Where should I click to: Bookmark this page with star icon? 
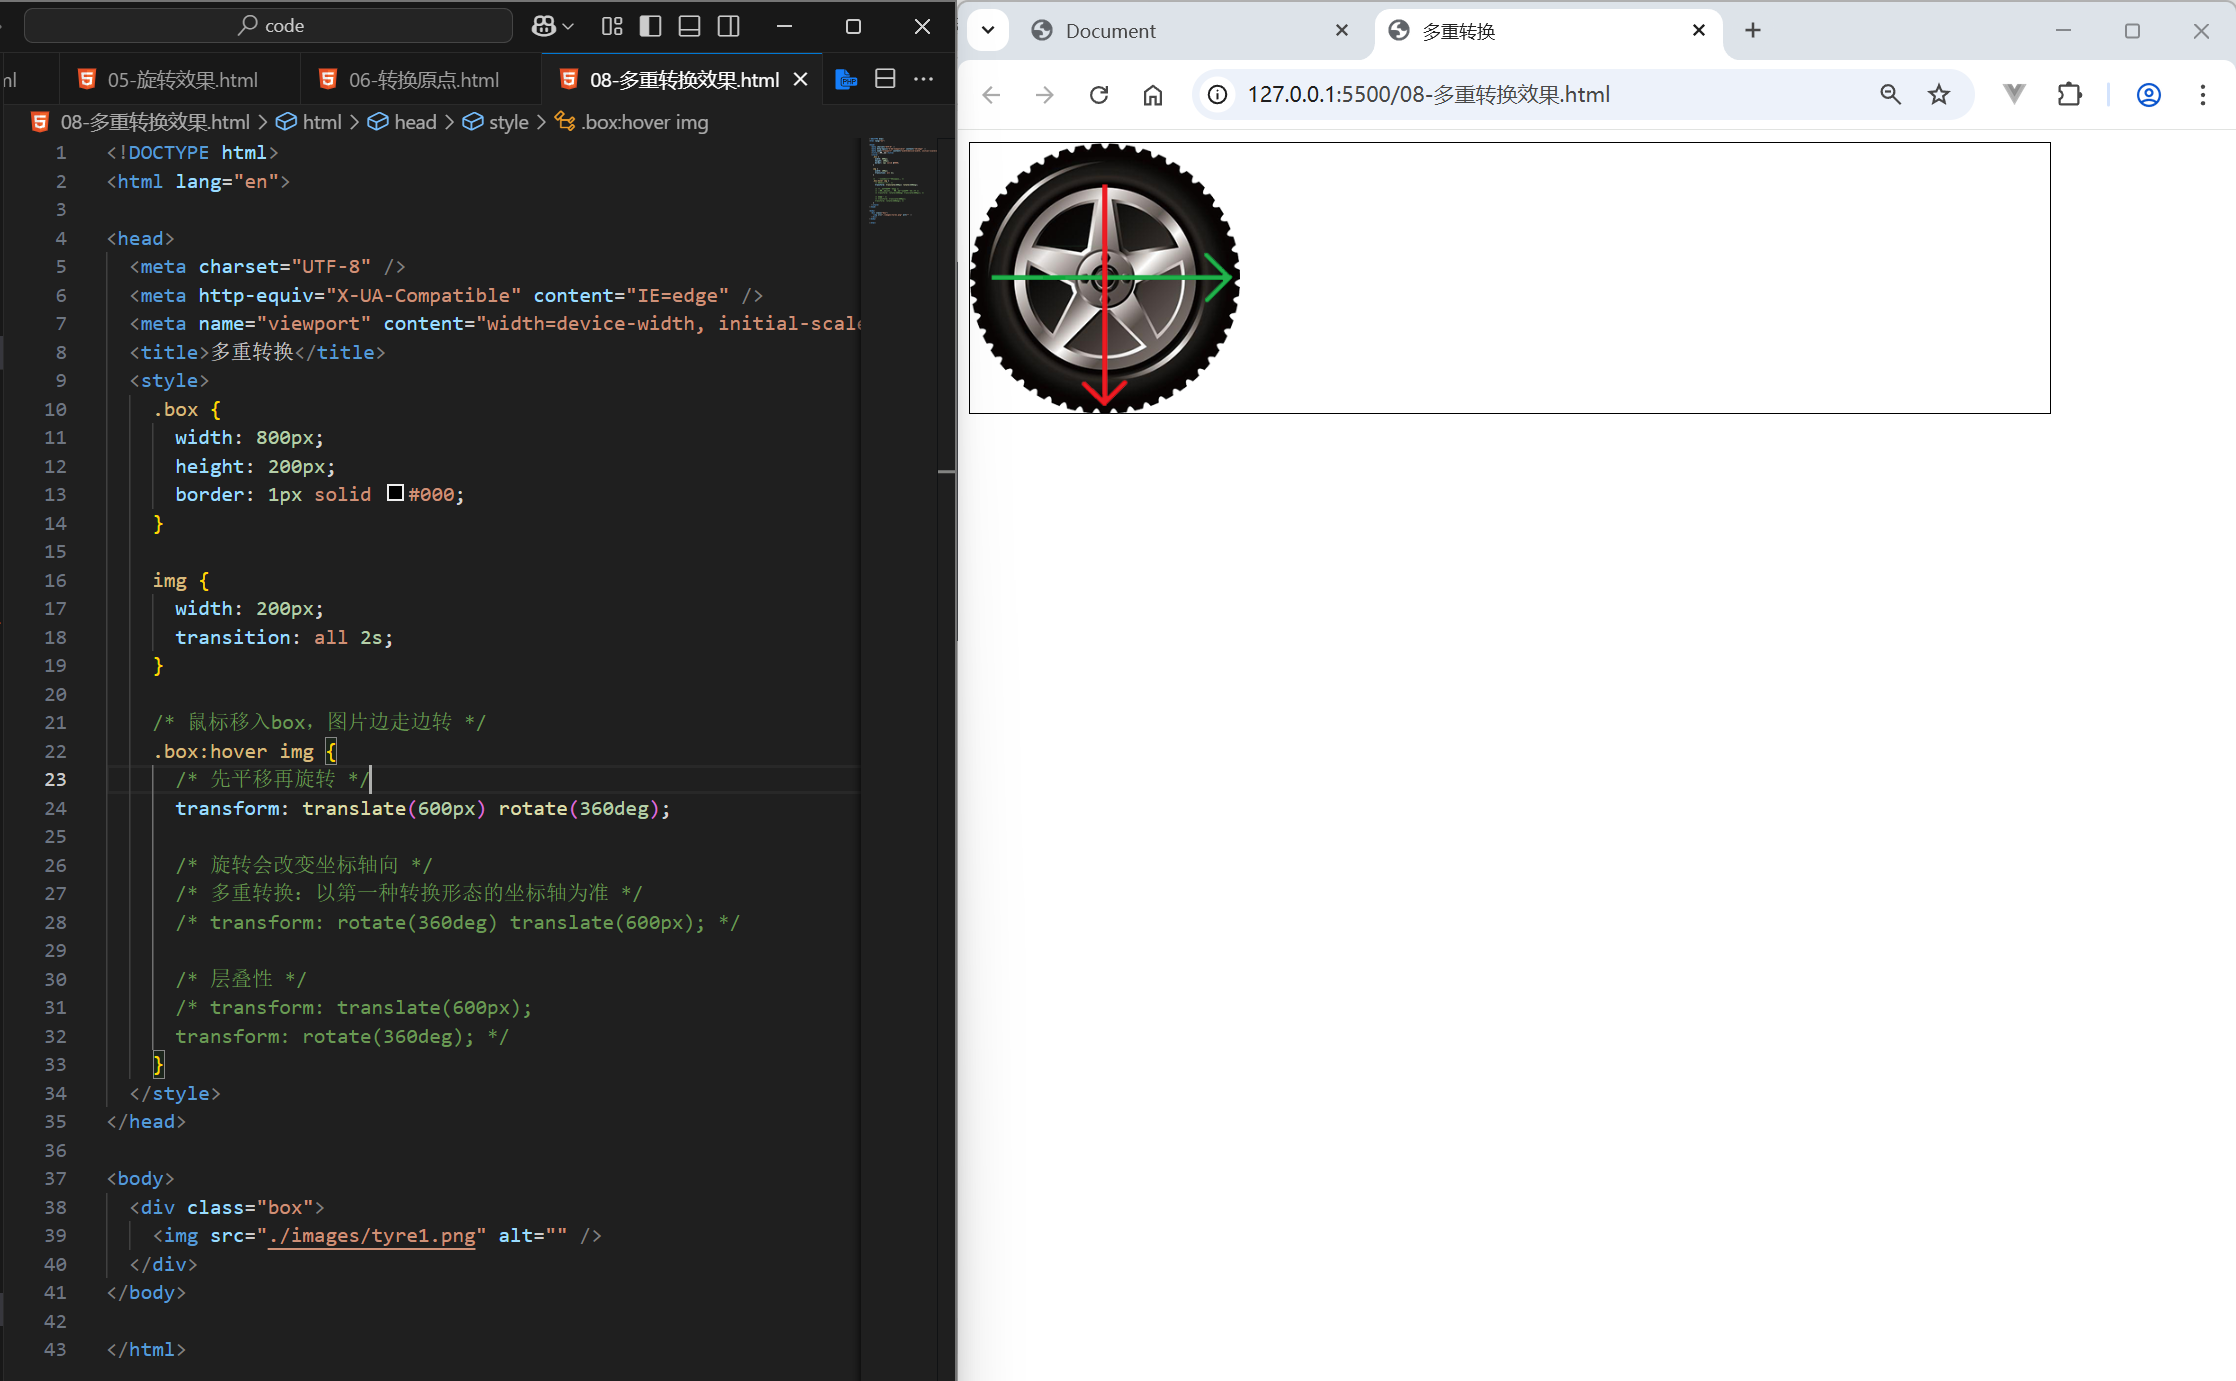(x=1939, y=95)
